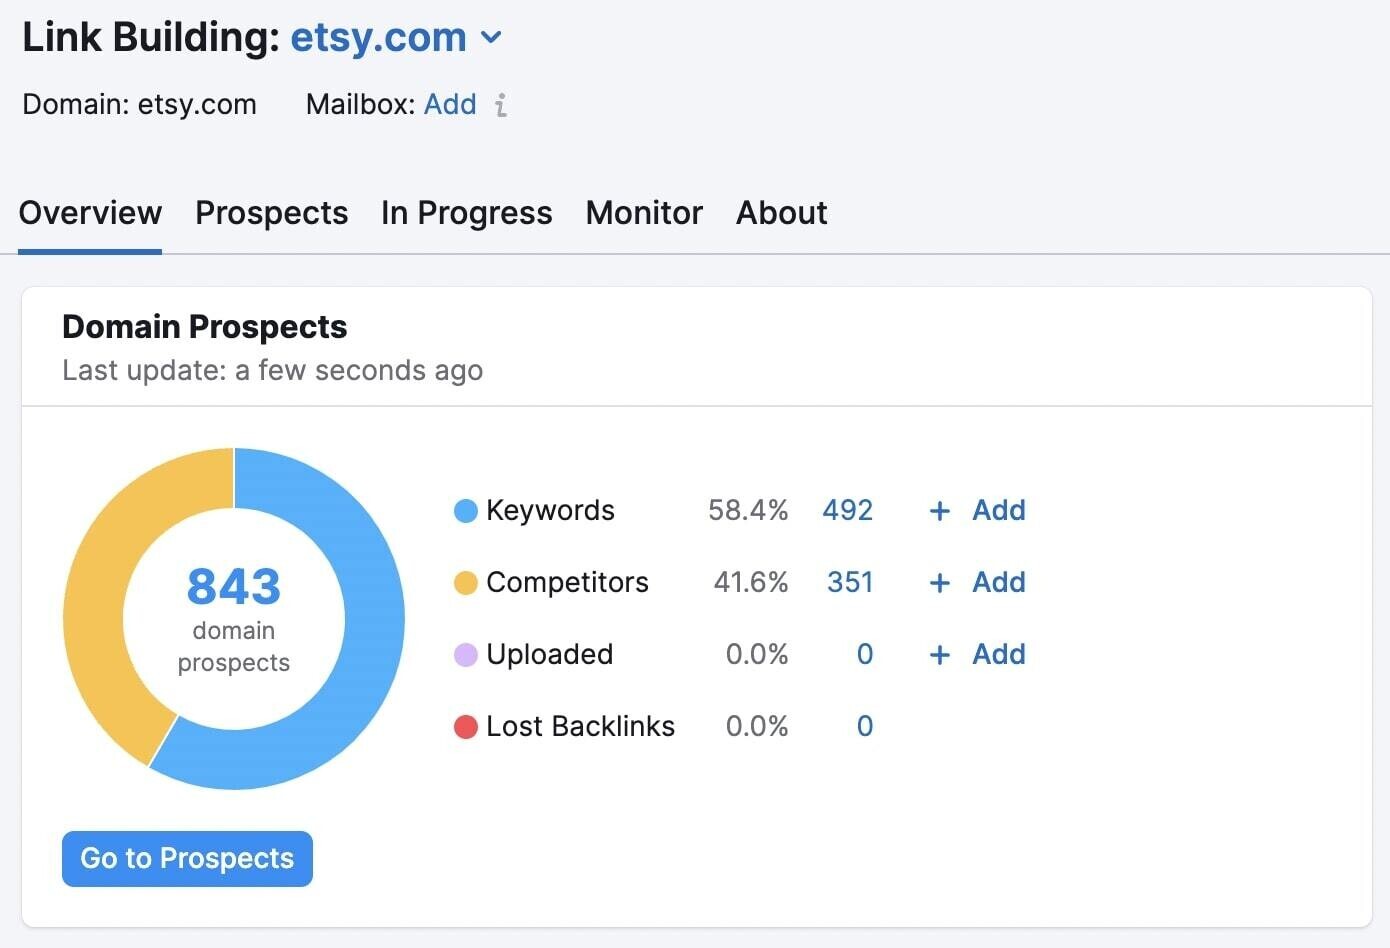Click the blue Keywords legend dot
This screenshot has height=948, width=1390.
pos(466,511)
